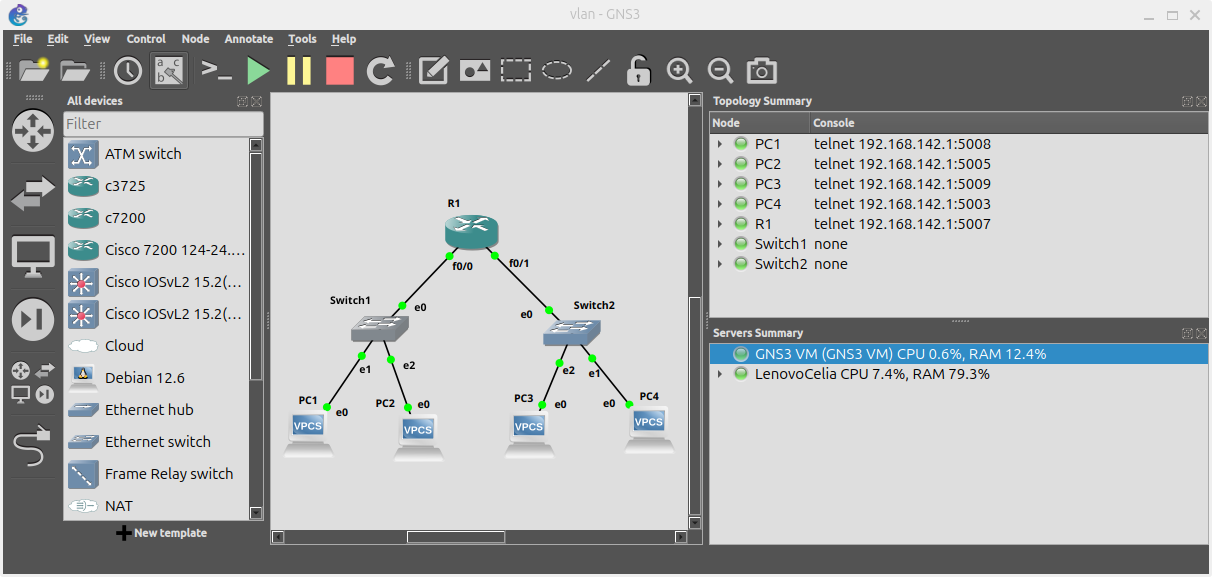Image resolution: width=1212 pixels, height=577 pixels.
Task: Stop all nodes with red square
Action: point(340,71)
